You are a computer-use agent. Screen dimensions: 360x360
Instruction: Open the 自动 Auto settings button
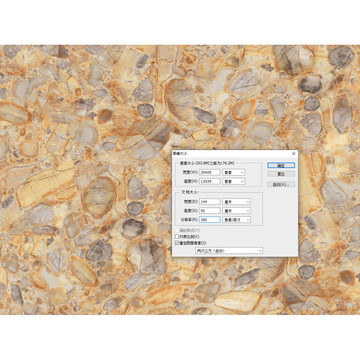pos(281,184)
